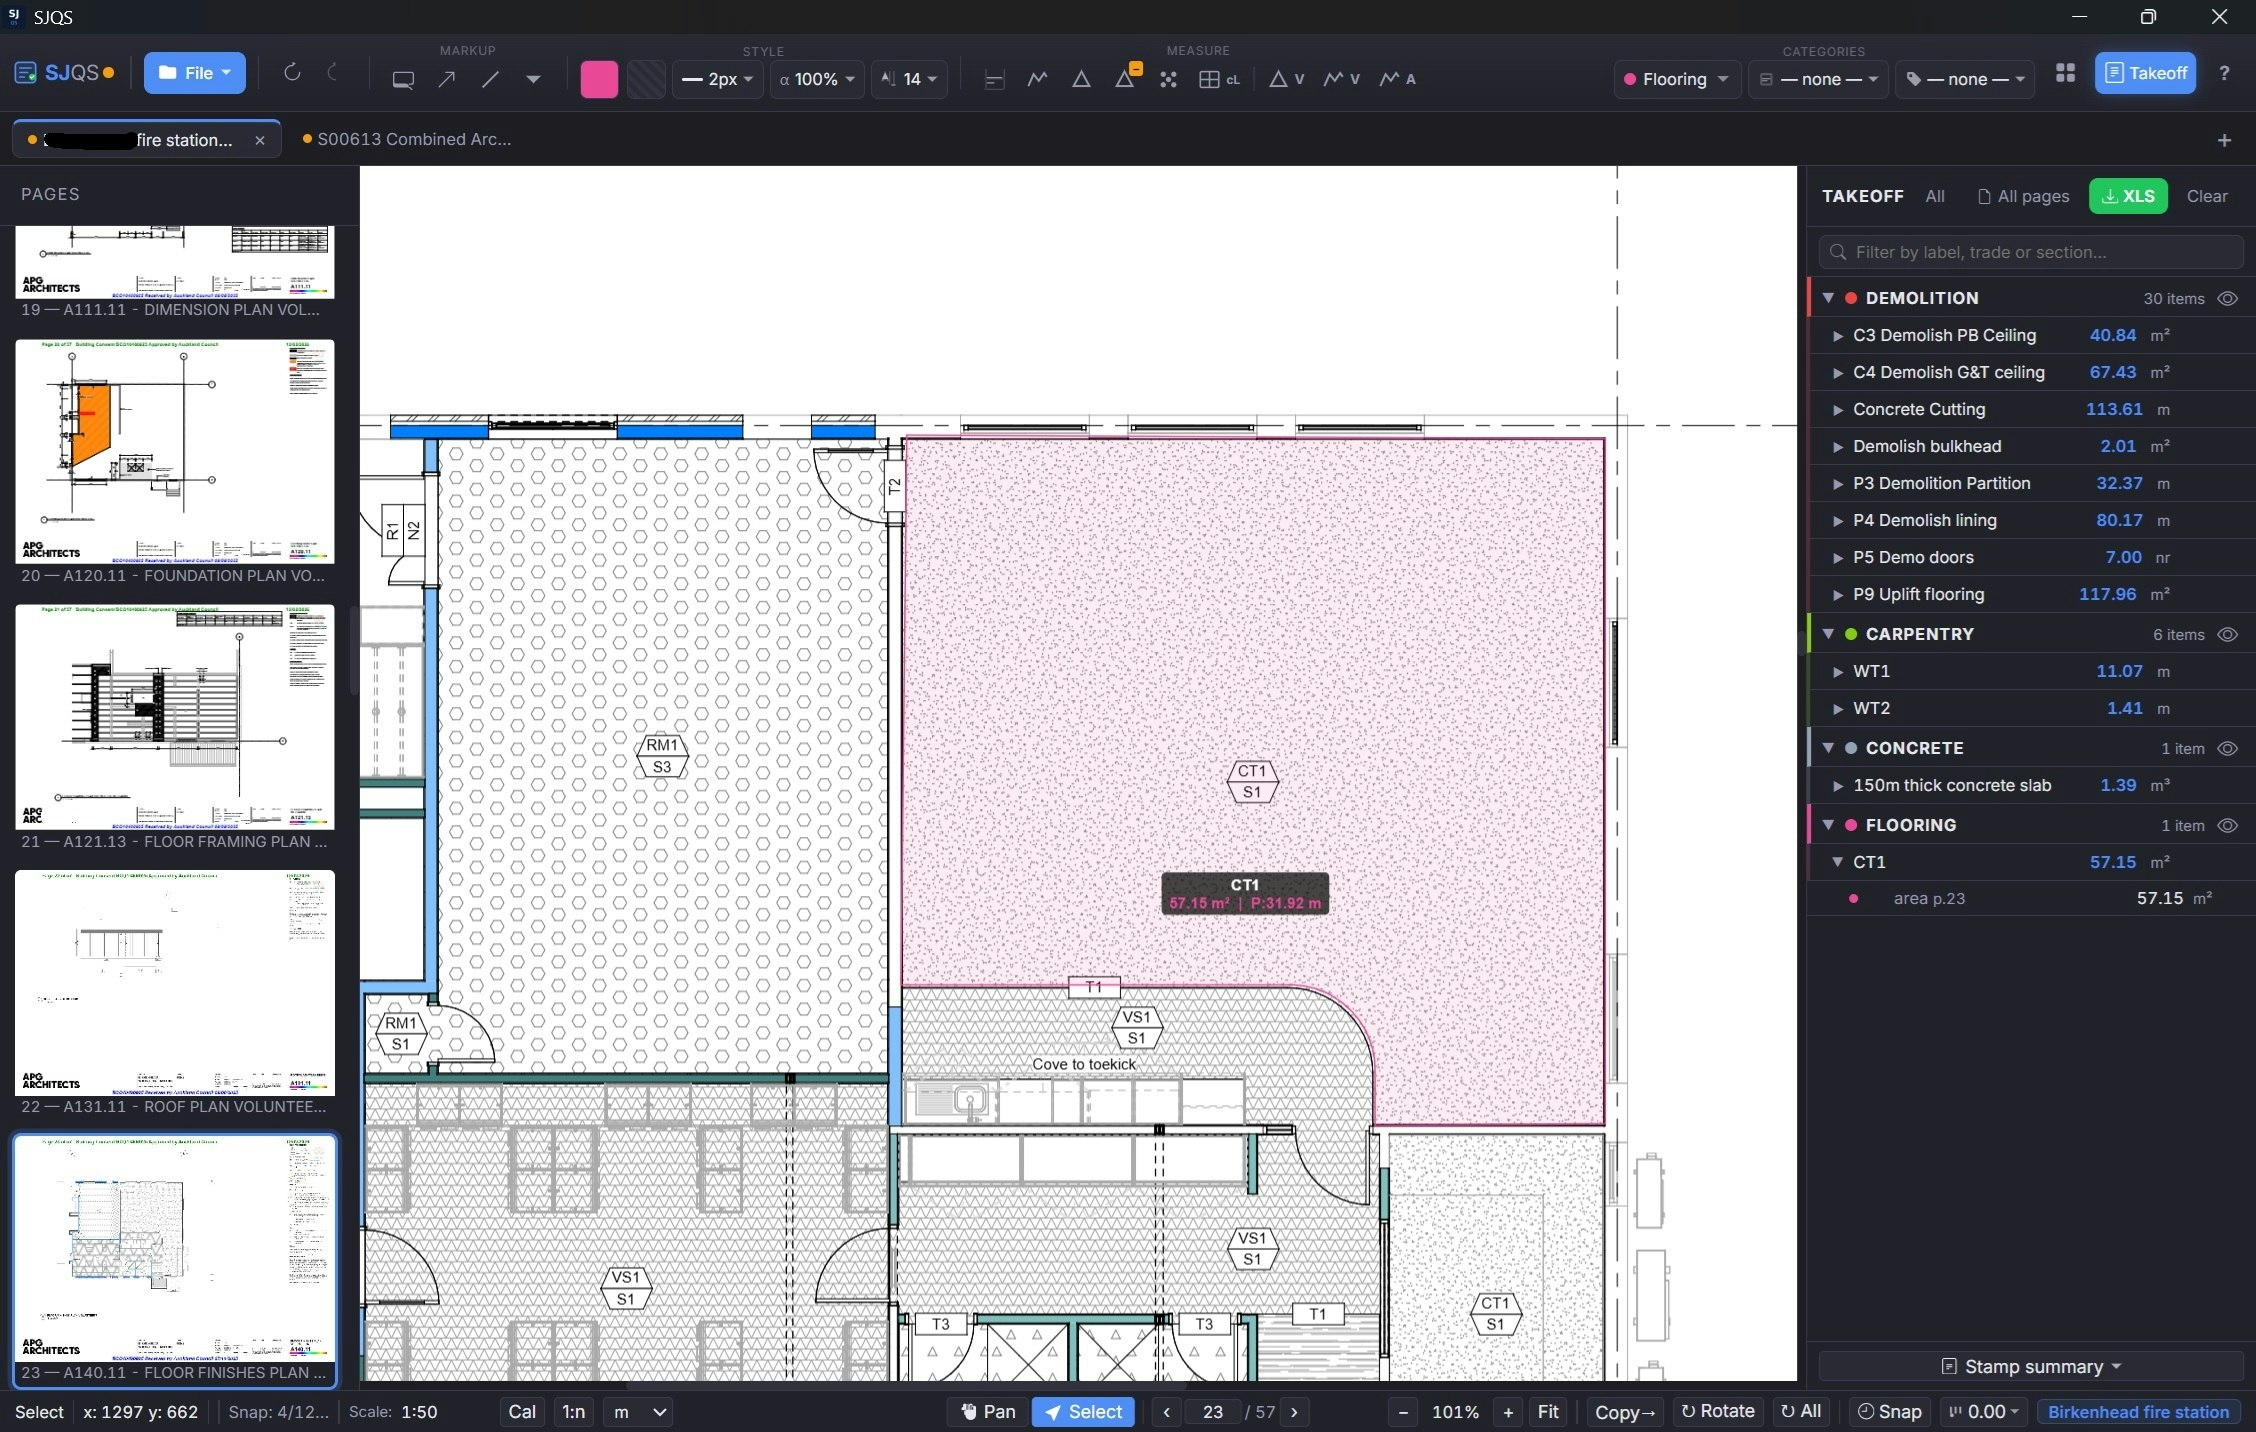Collapse the CT1 flooring item
This screenshot has height=1432, width=2256.
pyautogui.click(x=1838, y=862)
